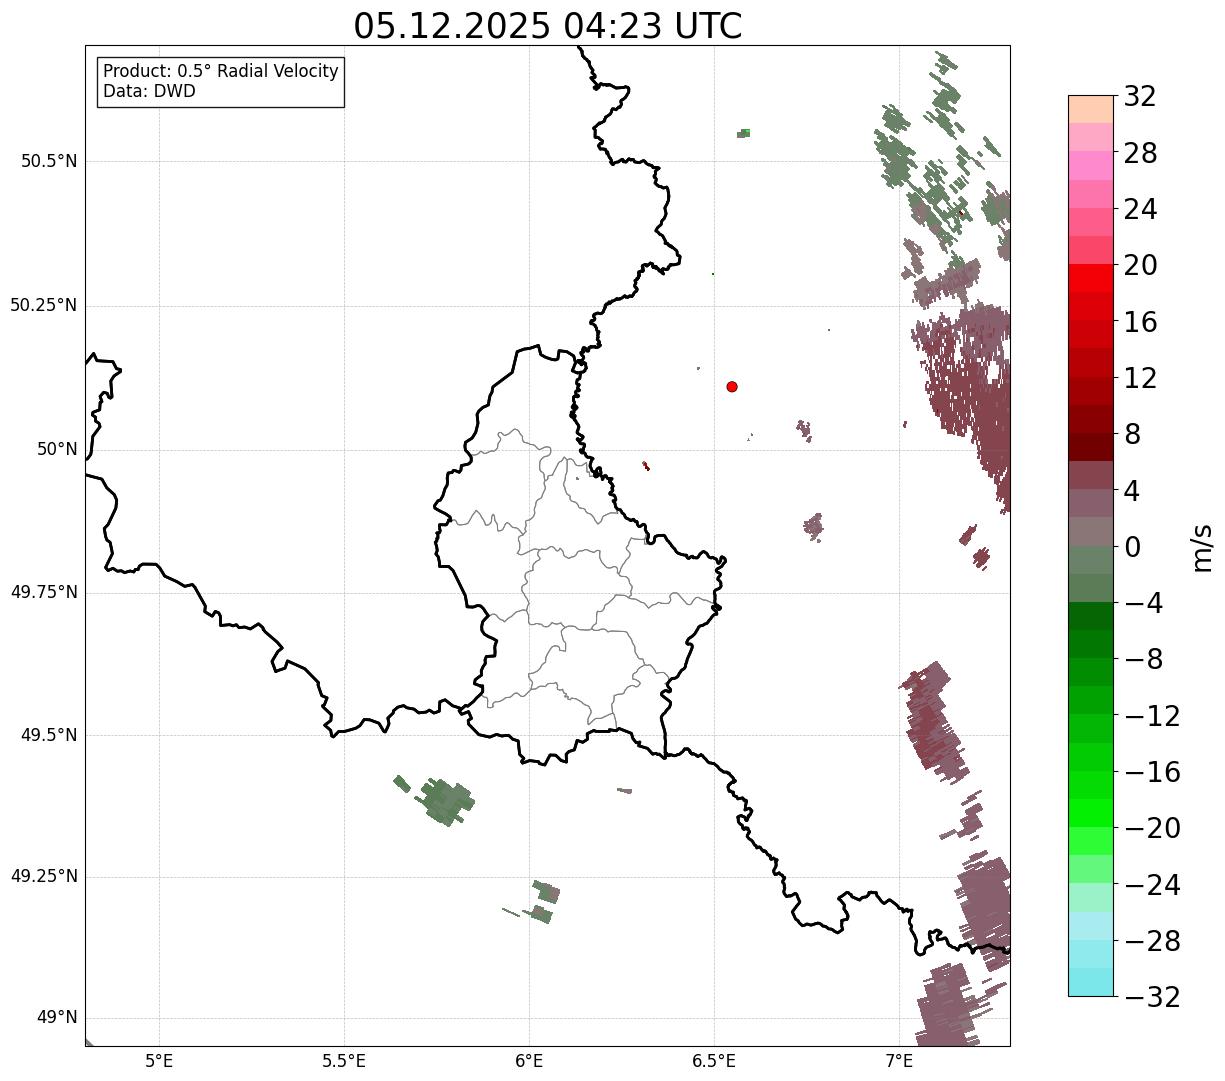Click the colorbar −32 tick label
This screenshot has width=1225, height=1081.
tap(1152, 997)
